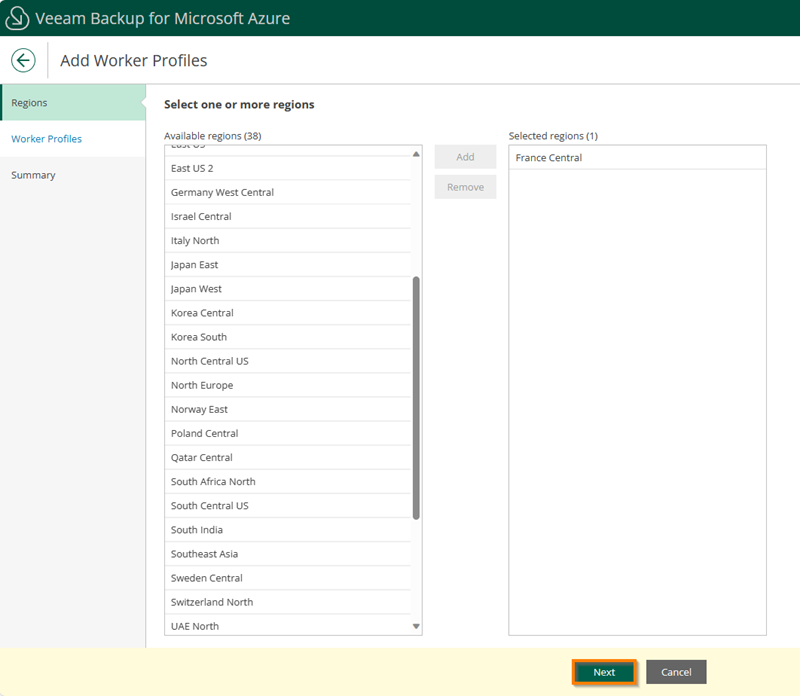
Task: Click the available regions scrollbar thumb
Action: (x=416, y=398)
